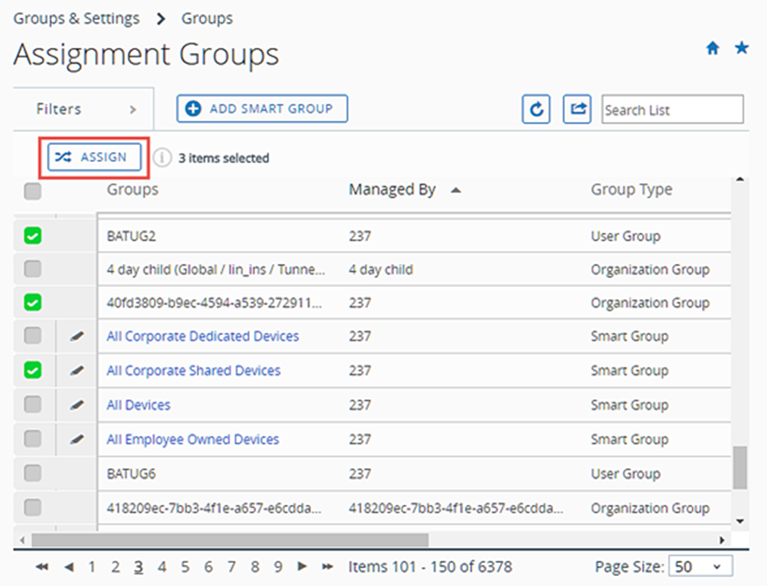Go to page 9
This screenshot has width=767, height=586.
tap(278, 567)
